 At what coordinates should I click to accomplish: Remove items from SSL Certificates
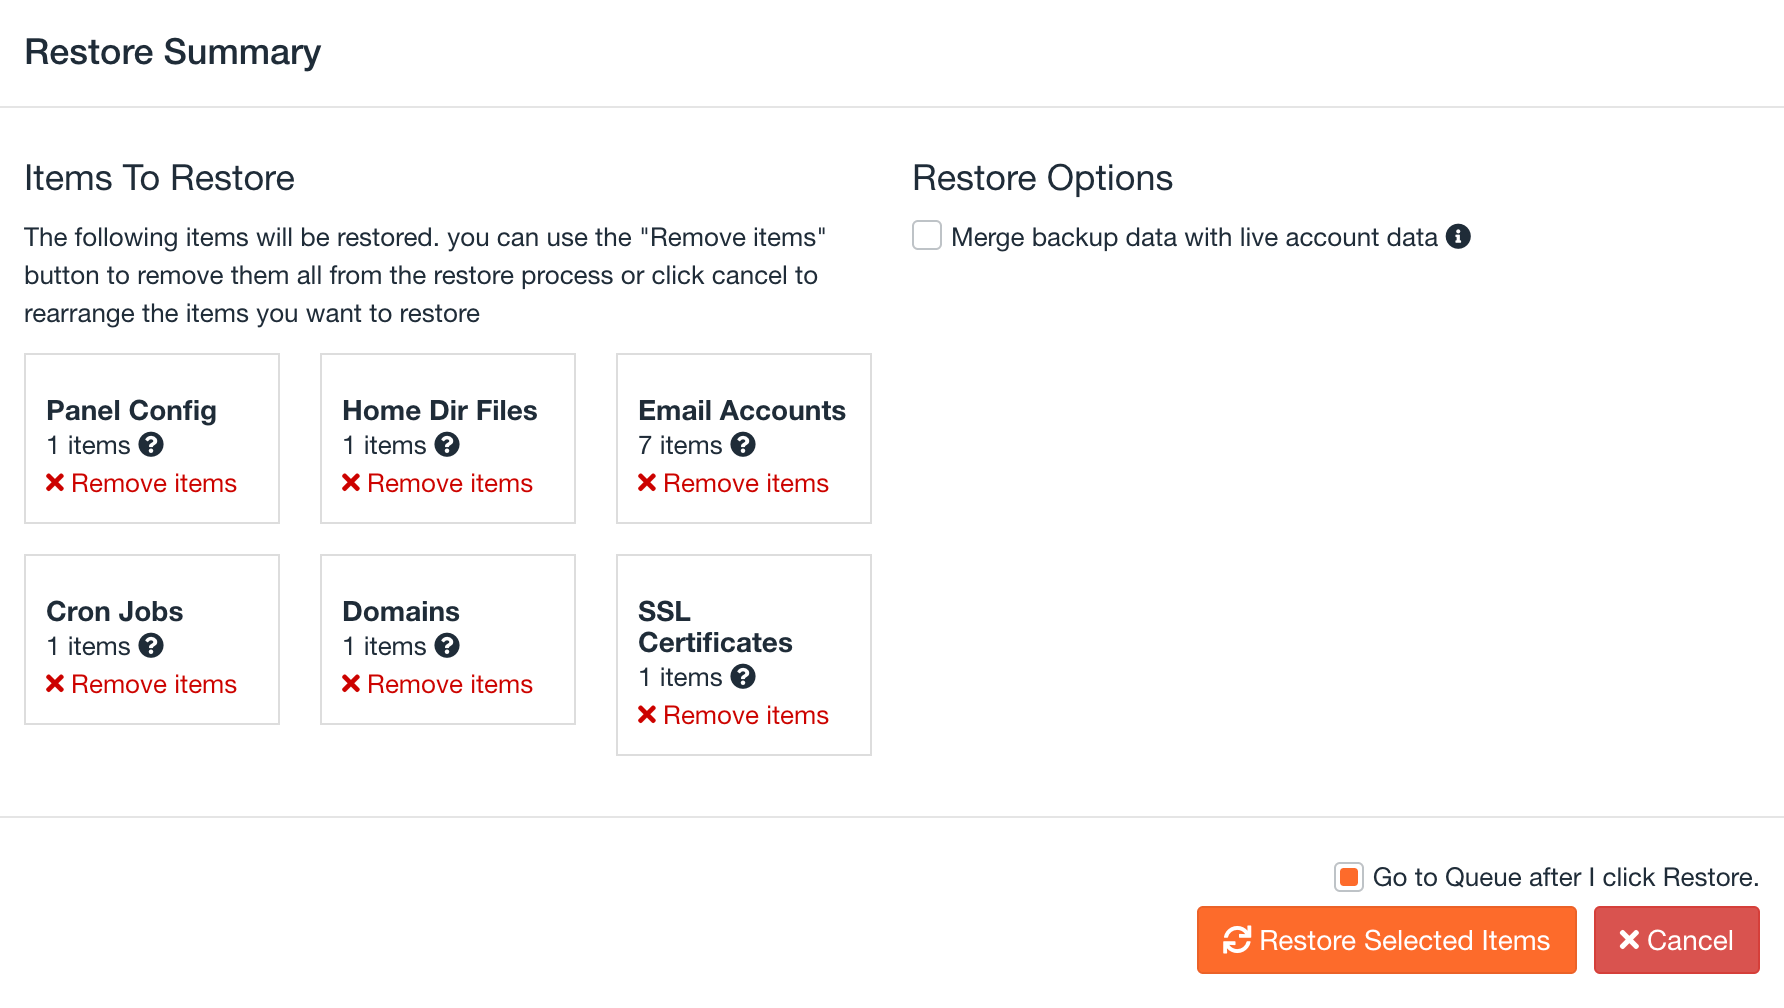point(734,715)
